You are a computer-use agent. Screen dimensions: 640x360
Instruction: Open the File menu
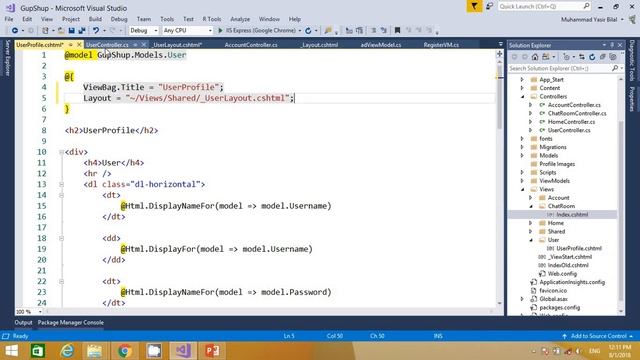[9, 19]
